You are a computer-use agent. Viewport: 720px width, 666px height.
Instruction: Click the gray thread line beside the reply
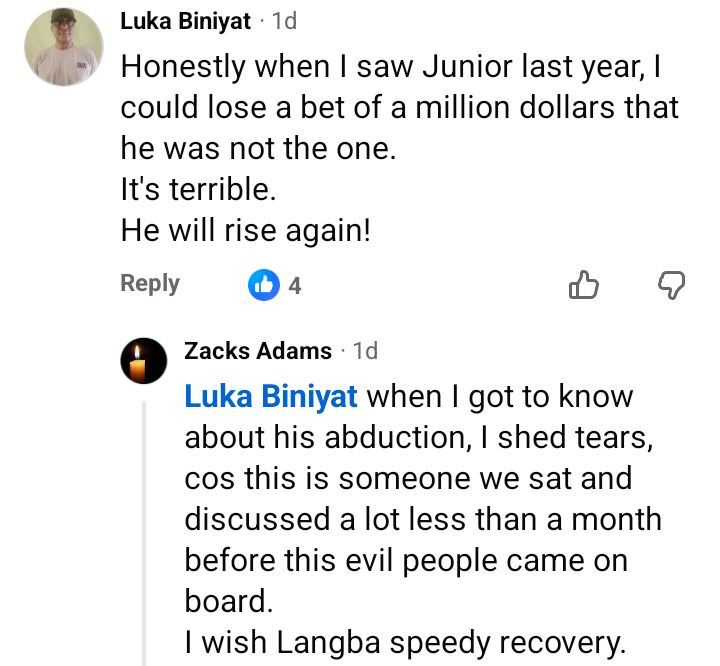145,530
